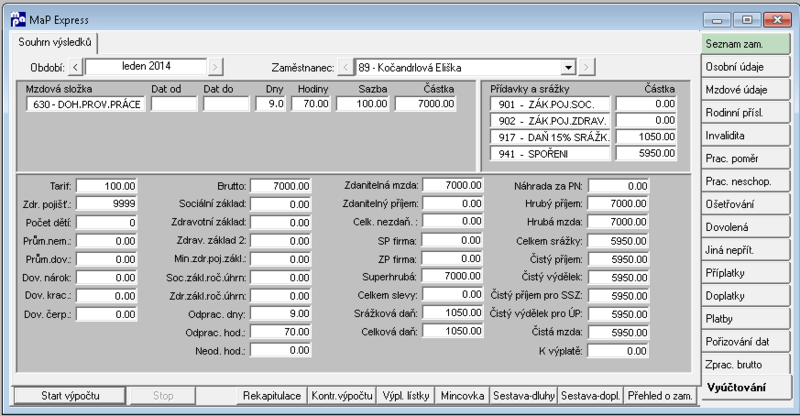Select the 630 - DOH.PROV.PRÁCE row field

86,104
